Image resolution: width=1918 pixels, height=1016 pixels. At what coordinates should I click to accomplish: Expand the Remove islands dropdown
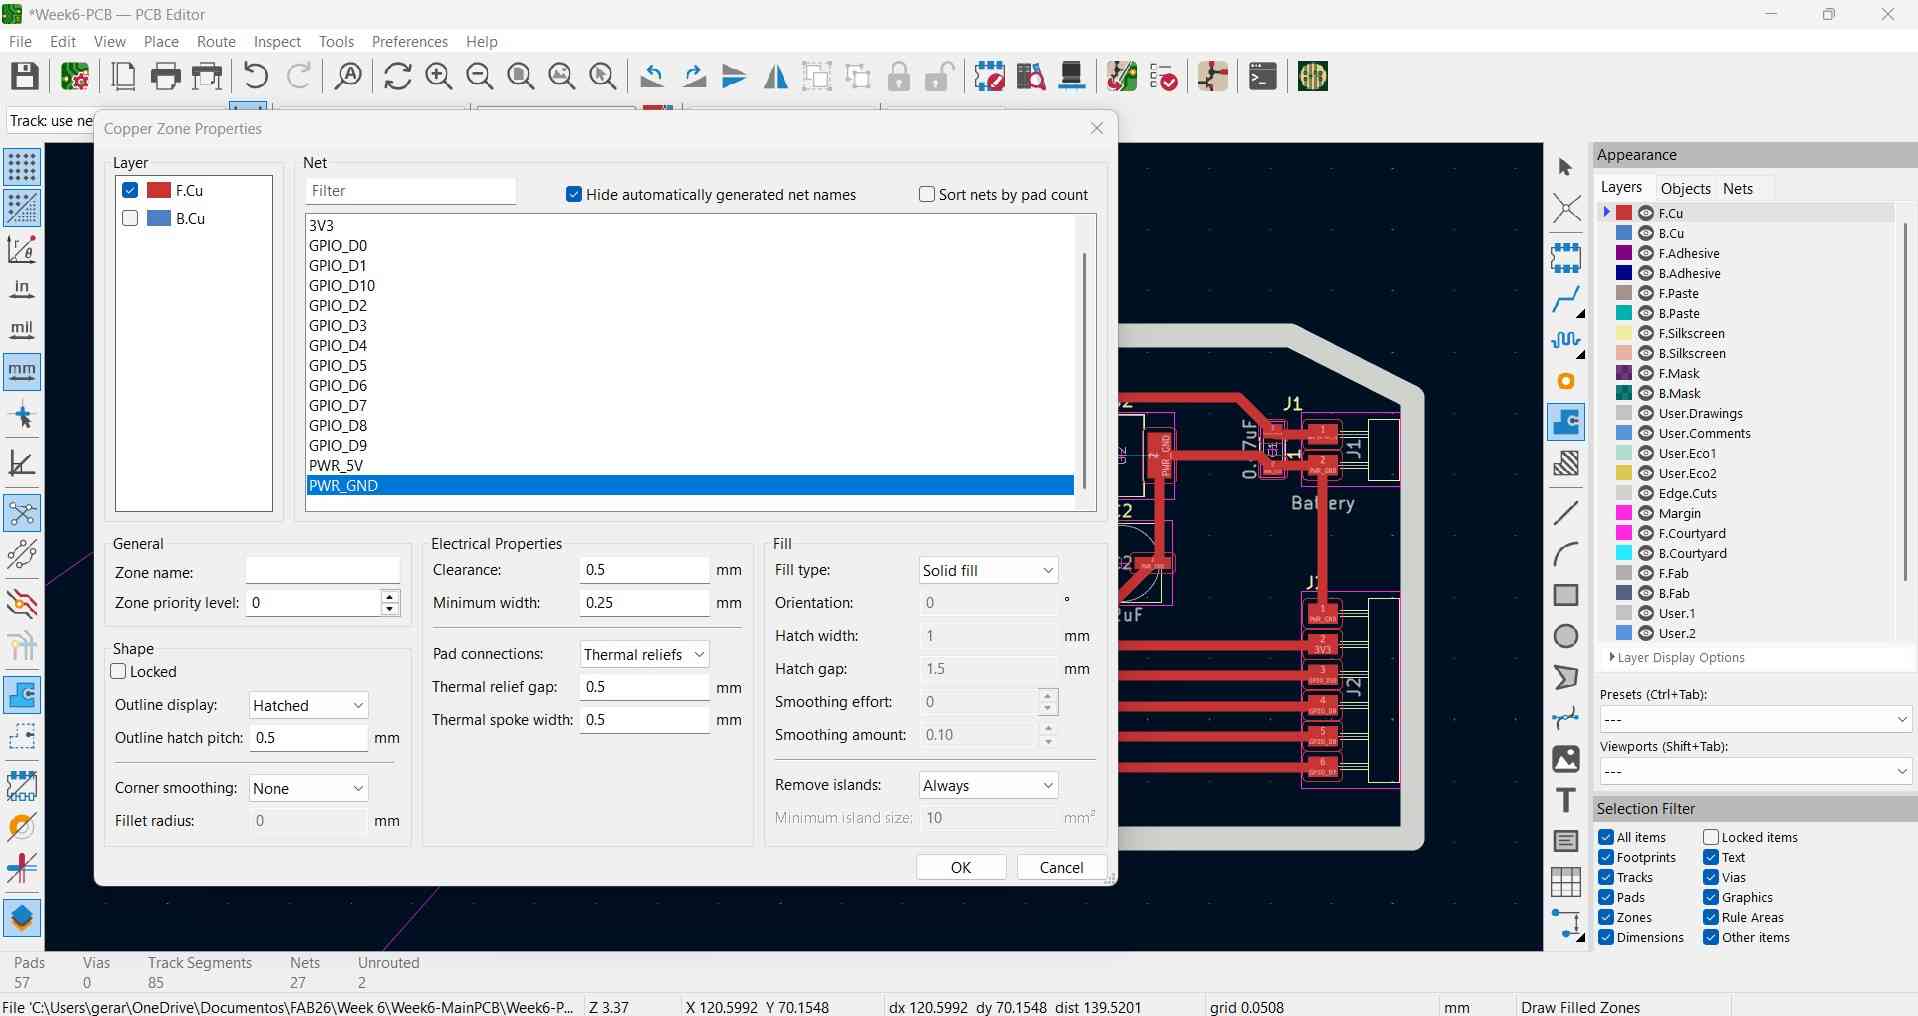click(987, 786)
